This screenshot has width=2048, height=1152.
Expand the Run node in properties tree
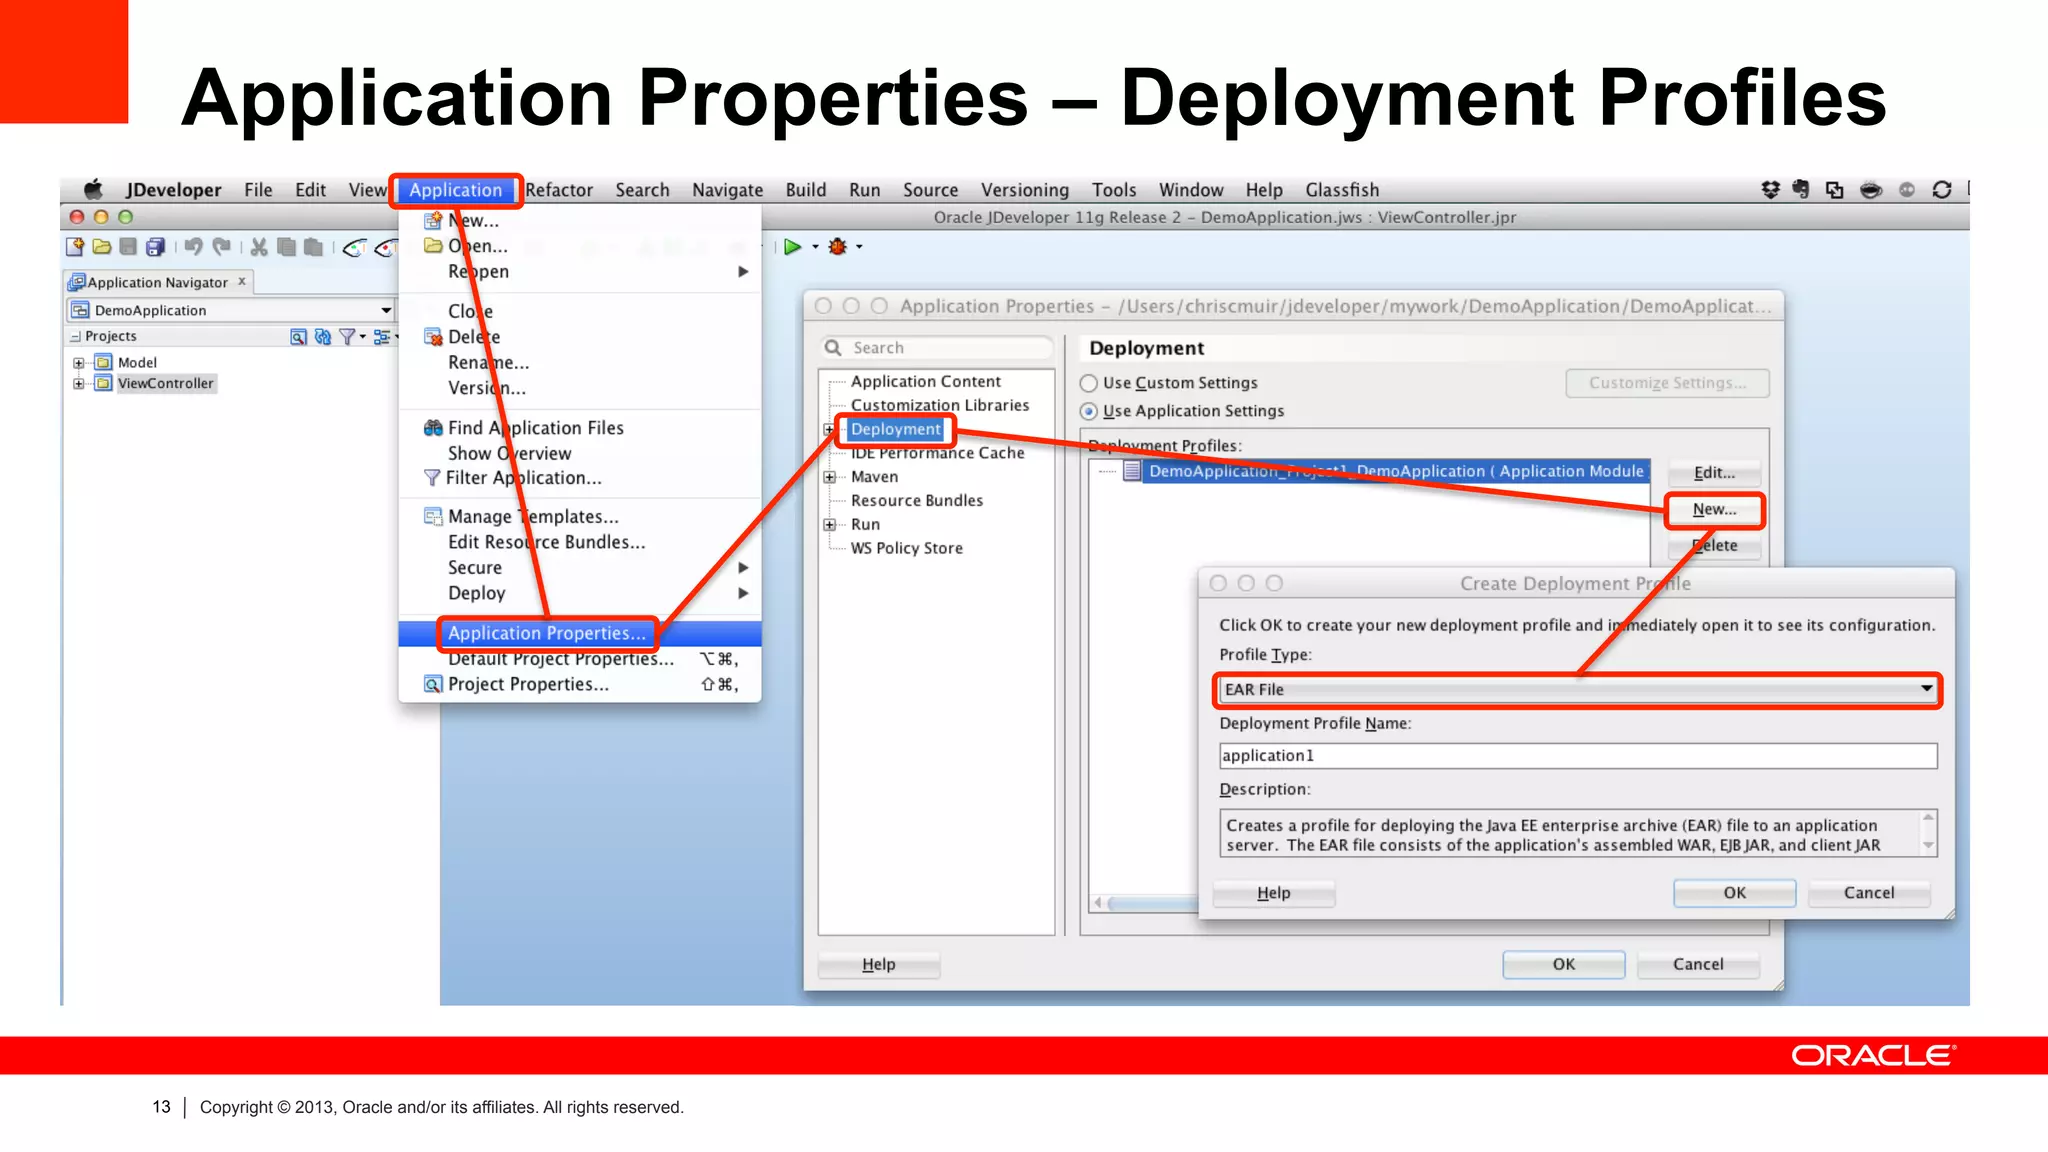829,525
